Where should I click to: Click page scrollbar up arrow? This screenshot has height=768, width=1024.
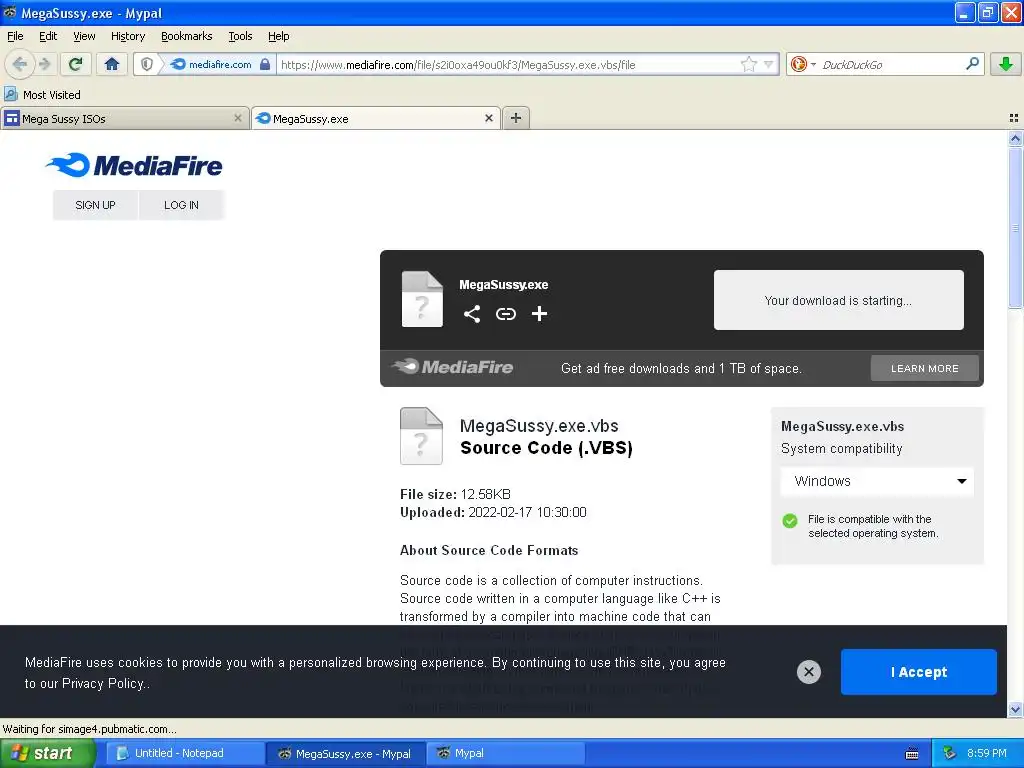(1015, 138)
